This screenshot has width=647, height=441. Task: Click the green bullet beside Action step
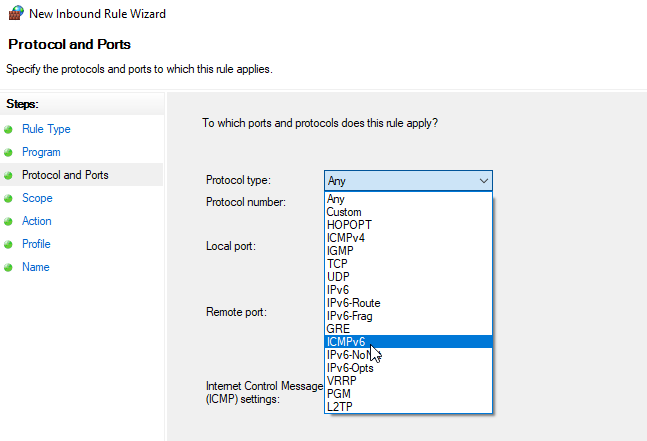tap(9, 222)
